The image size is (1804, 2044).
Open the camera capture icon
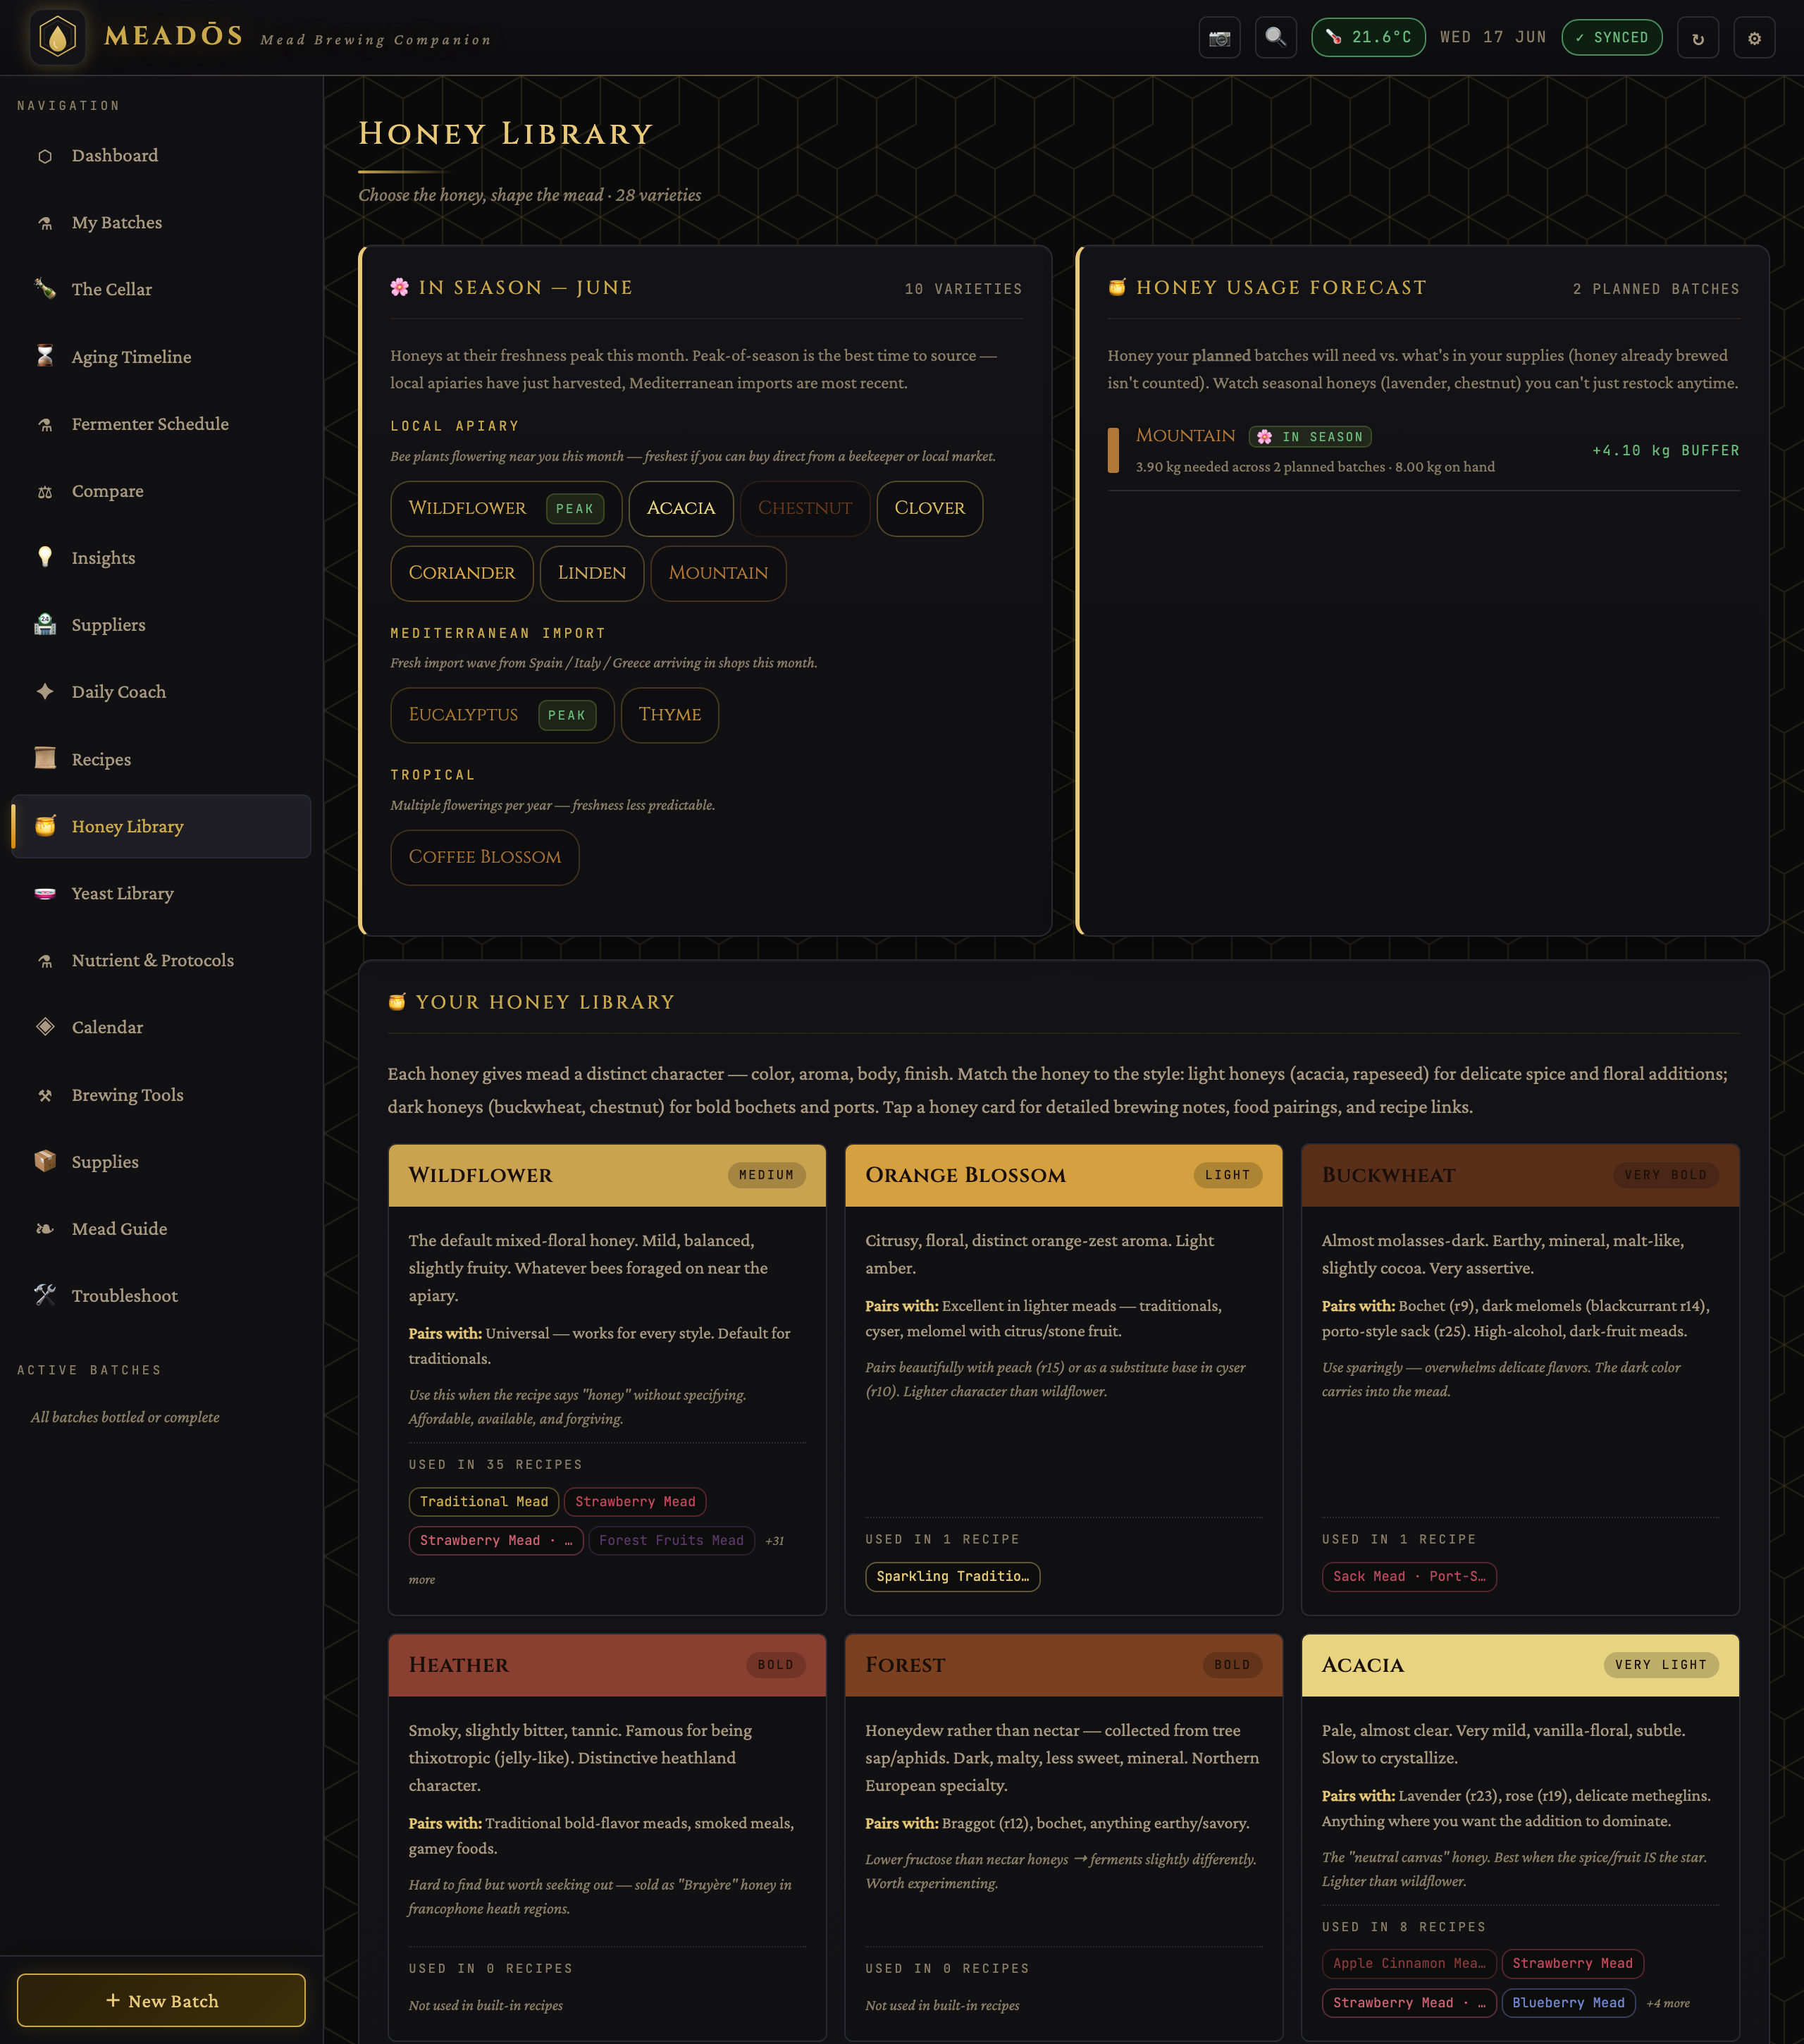1219,38
